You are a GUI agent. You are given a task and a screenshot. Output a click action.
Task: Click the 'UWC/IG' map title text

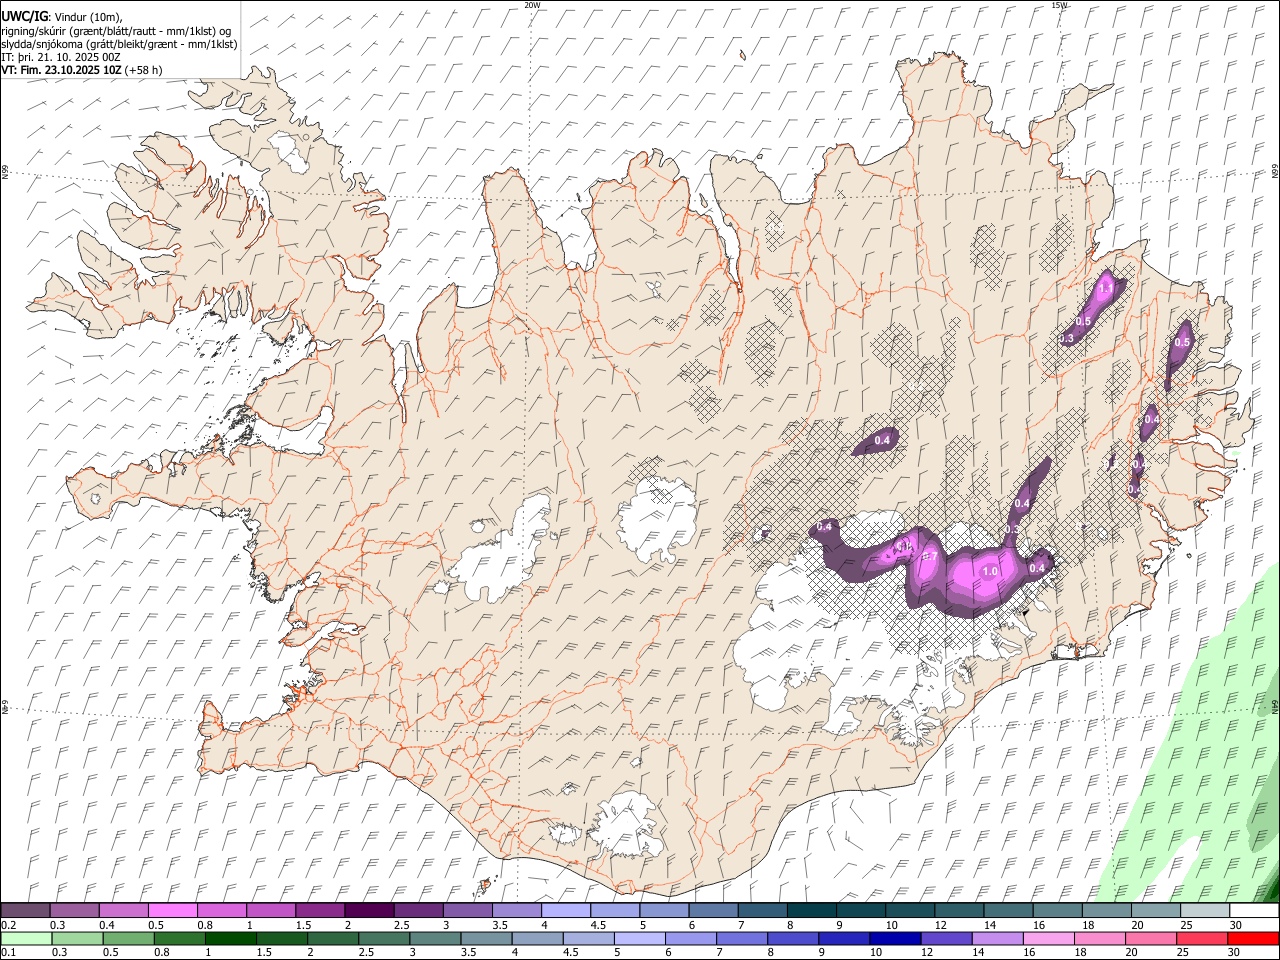pyautogui.click(x=23, y=17)
